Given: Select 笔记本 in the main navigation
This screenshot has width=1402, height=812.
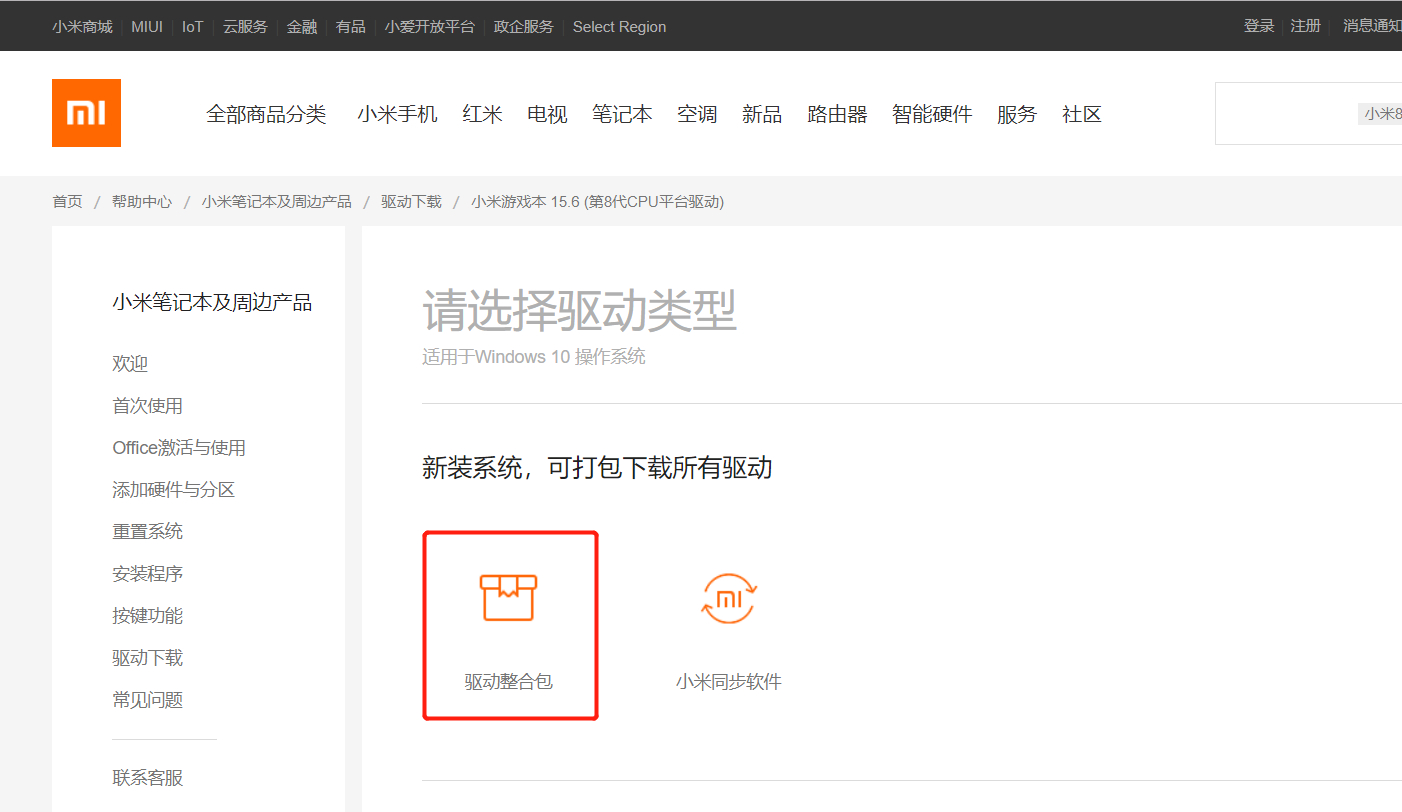Looking at the screenshot, I should [622, 114].
